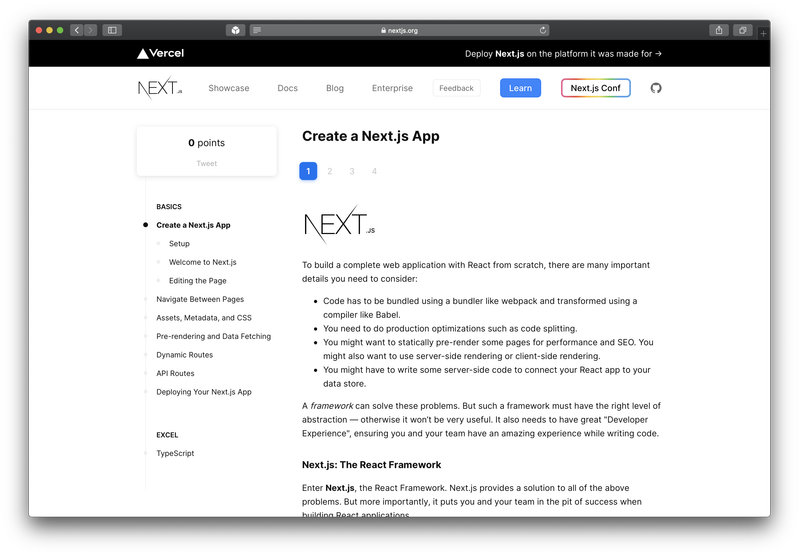This screenshot has height=556, width=800.
Task: Go to lesson page 4
Action: (374, 171)
